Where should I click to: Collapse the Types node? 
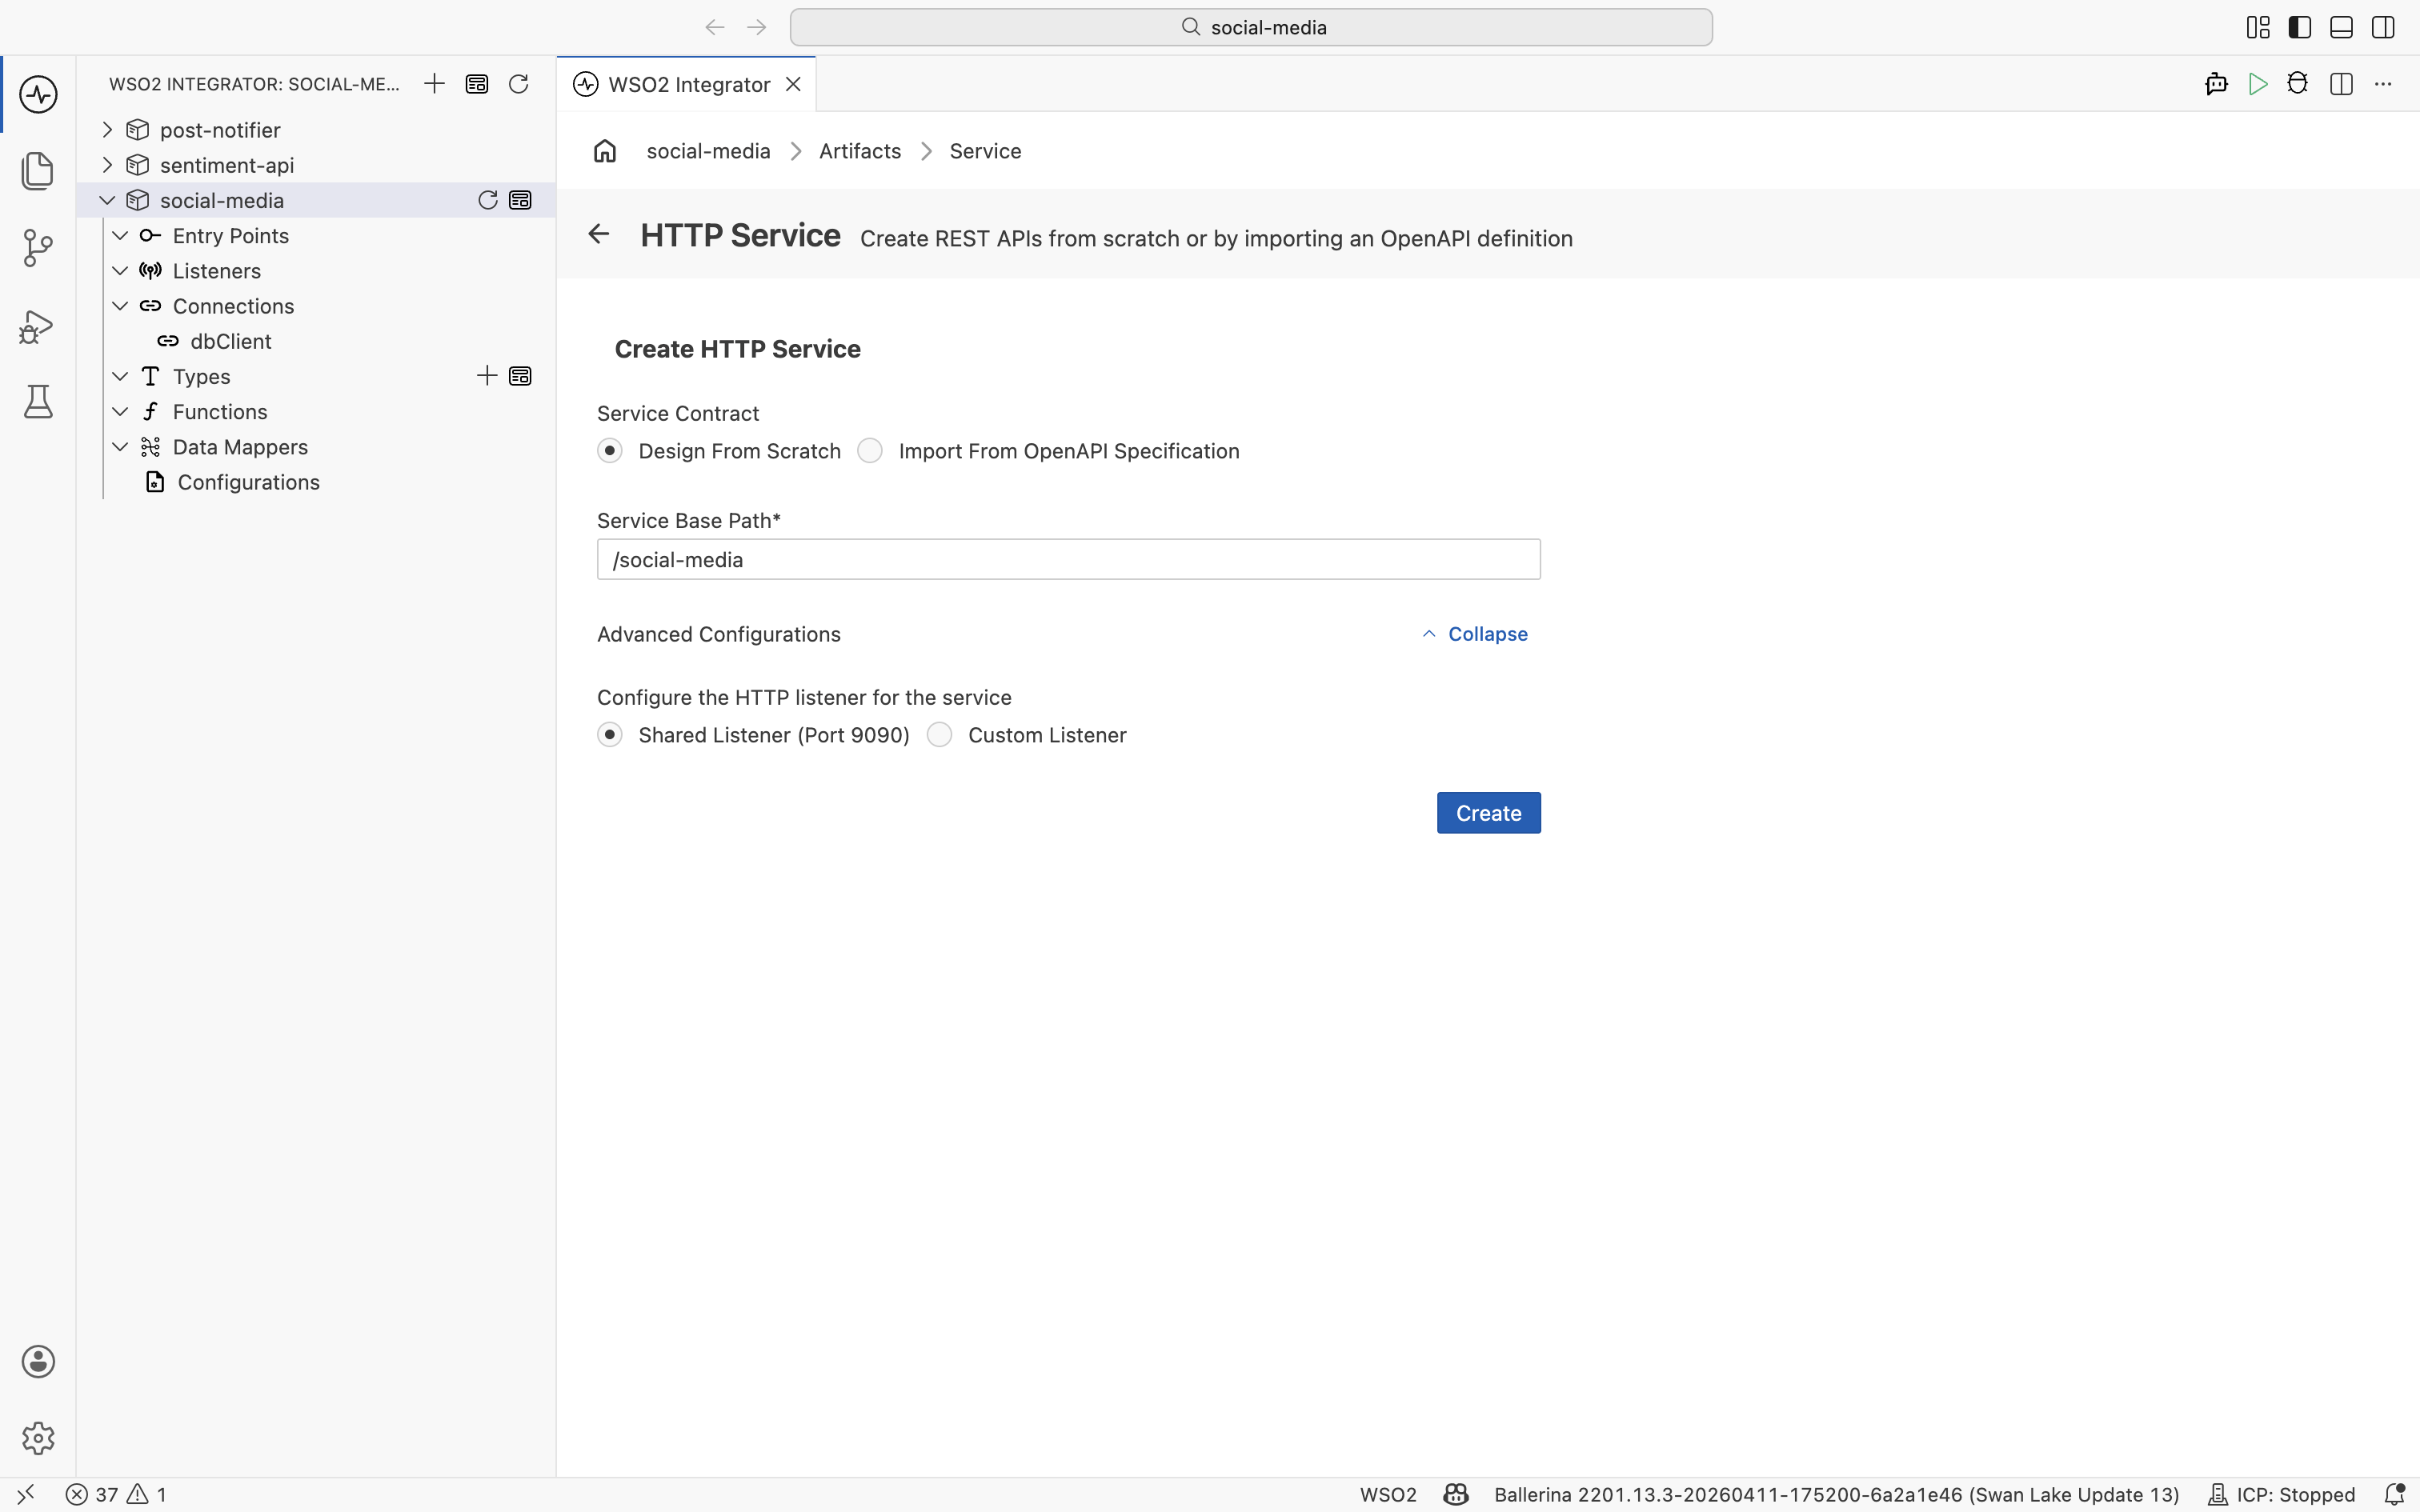pyautogui.click(x=120, y=376)
